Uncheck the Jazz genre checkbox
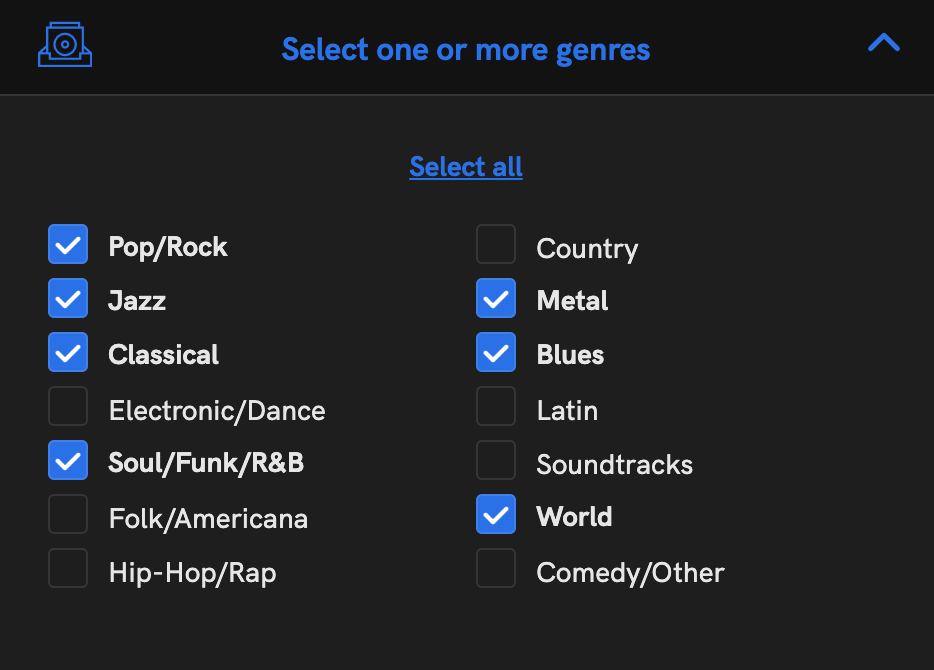This screenshot has height=670, width=934. [68, 298]
